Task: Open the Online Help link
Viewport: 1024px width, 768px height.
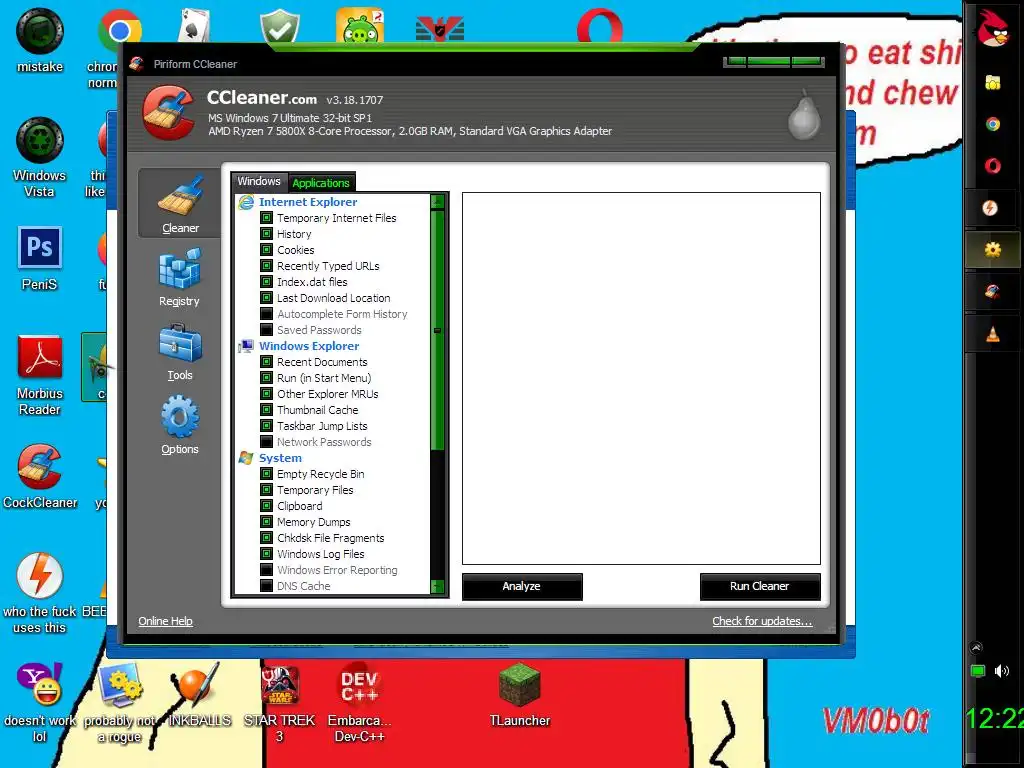Action: (165, 621)
